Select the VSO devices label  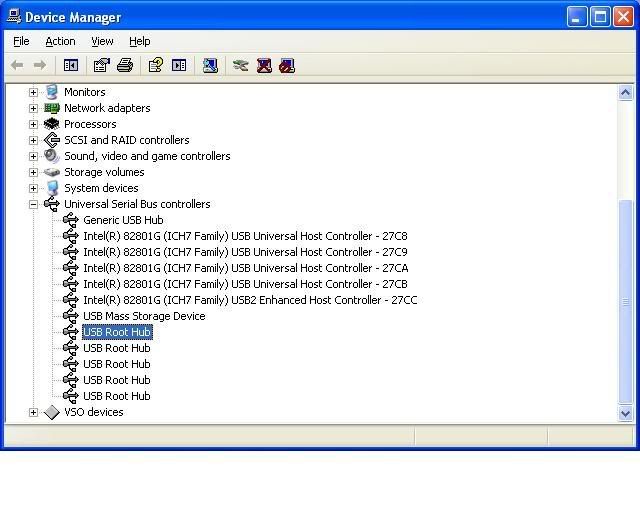coord(94,412)
